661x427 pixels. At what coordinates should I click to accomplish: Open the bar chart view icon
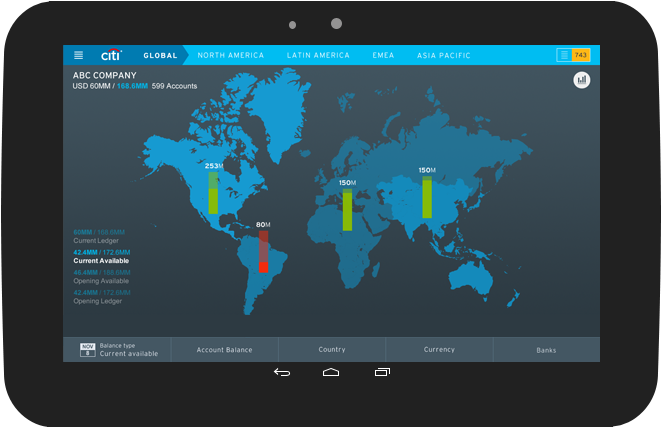tap(582, 80)
